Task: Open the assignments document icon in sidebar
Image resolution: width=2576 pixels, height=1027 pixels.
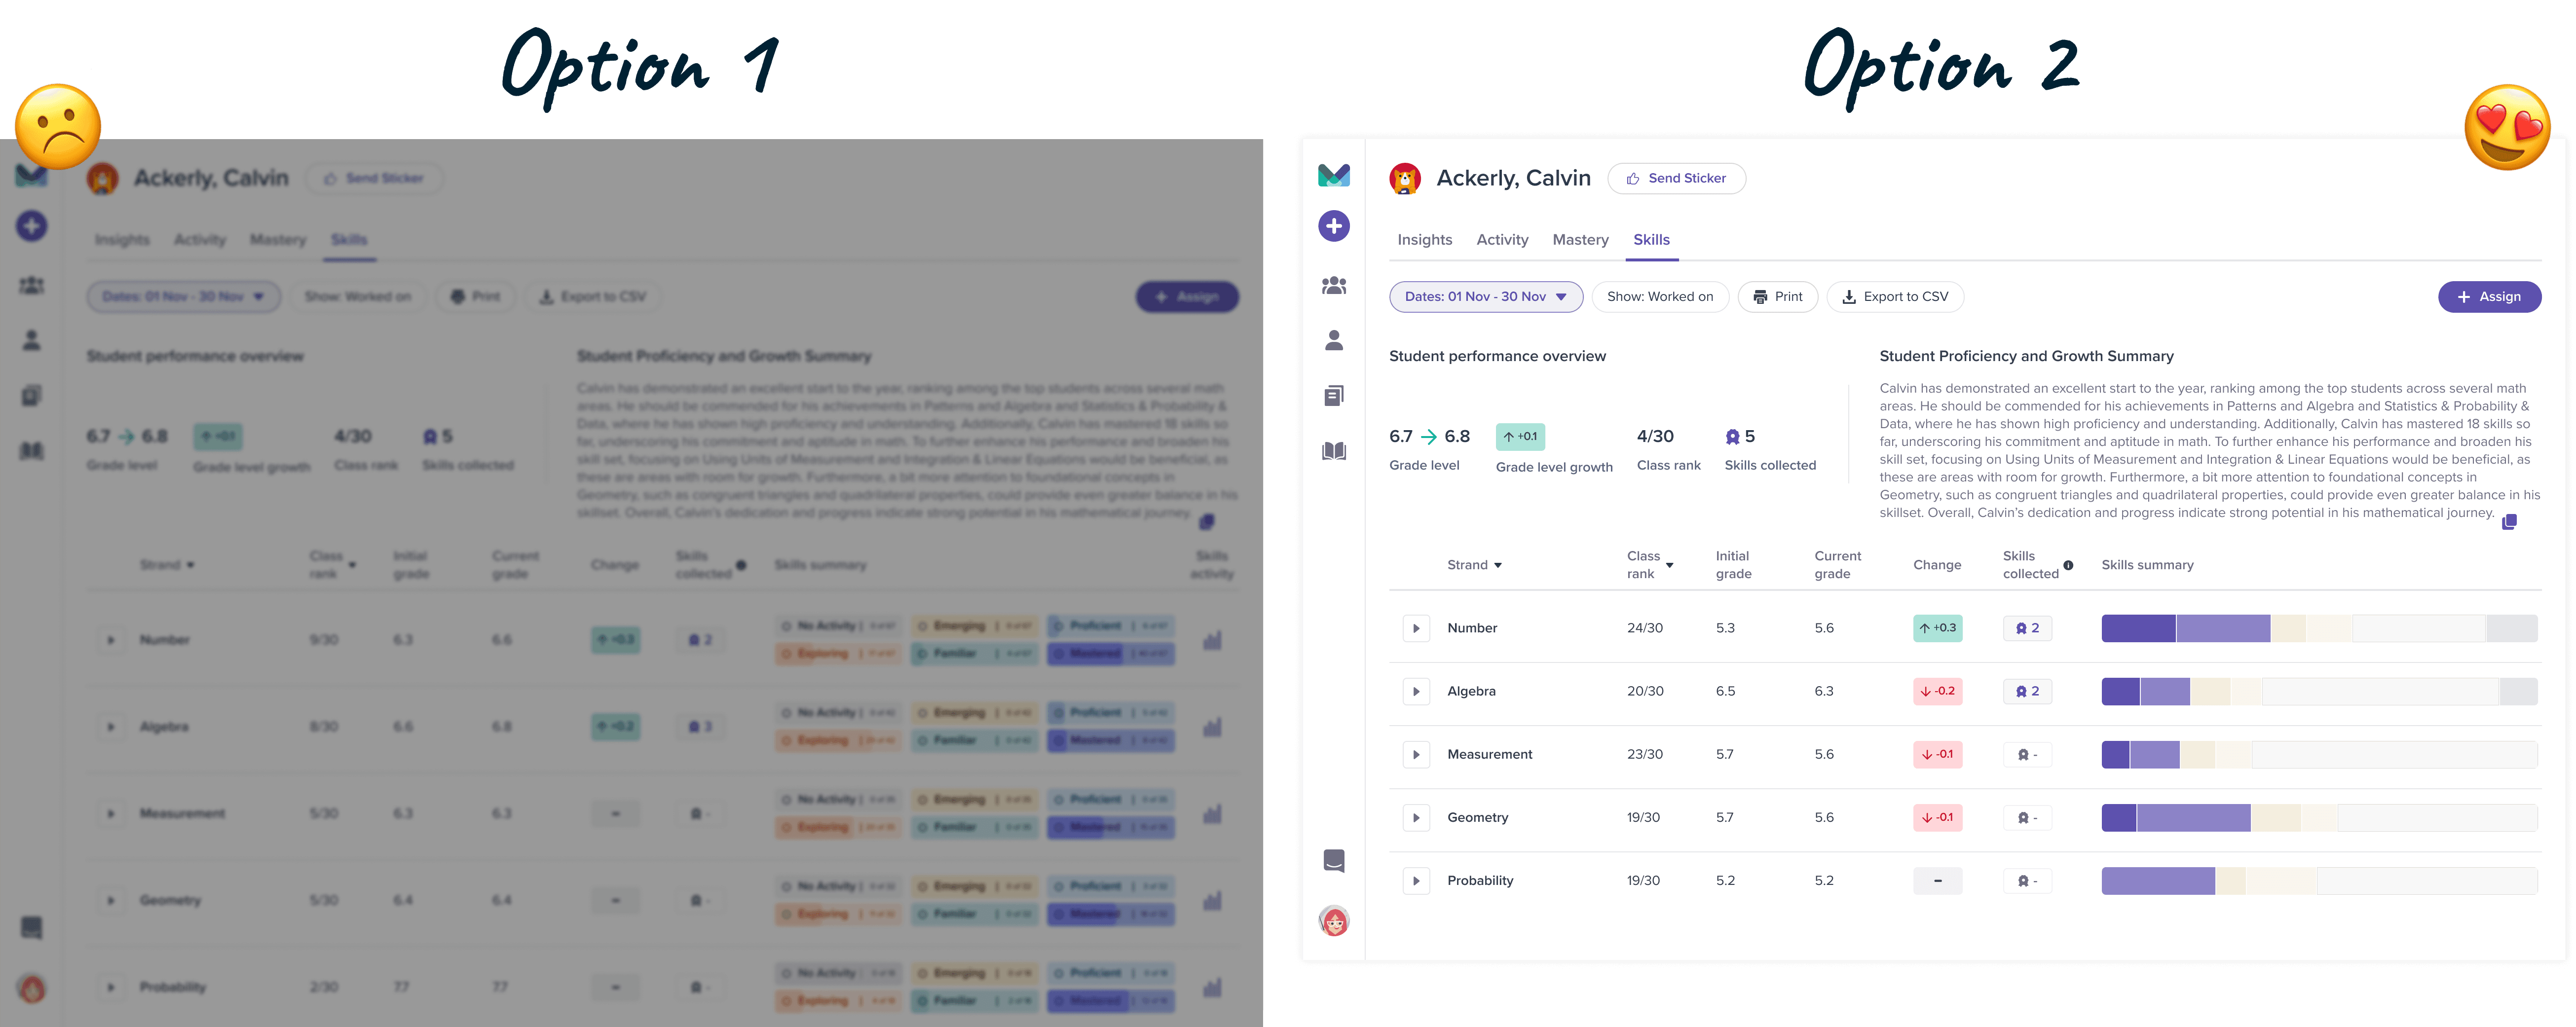Action: (x=1333, y=396)
